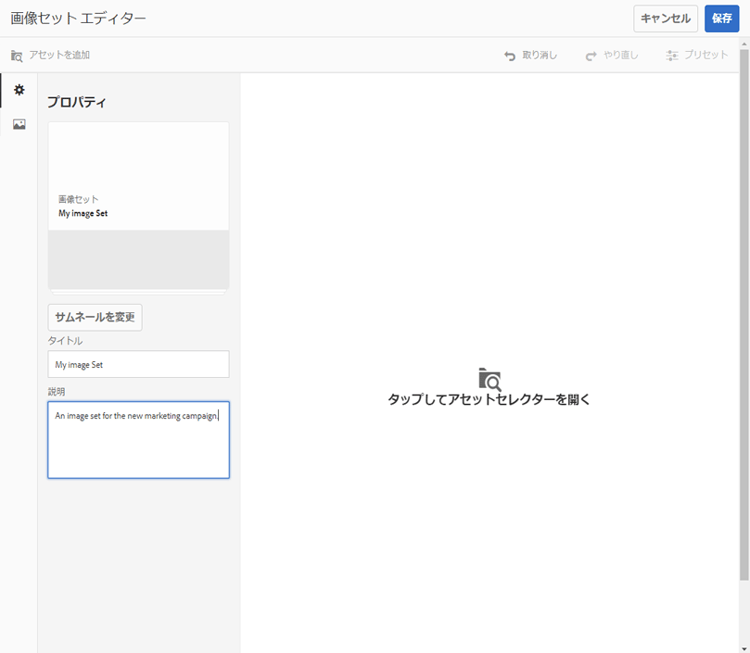Screen dimensions: 750x653
Task: Click the 説明 field label
Action: 56,392
